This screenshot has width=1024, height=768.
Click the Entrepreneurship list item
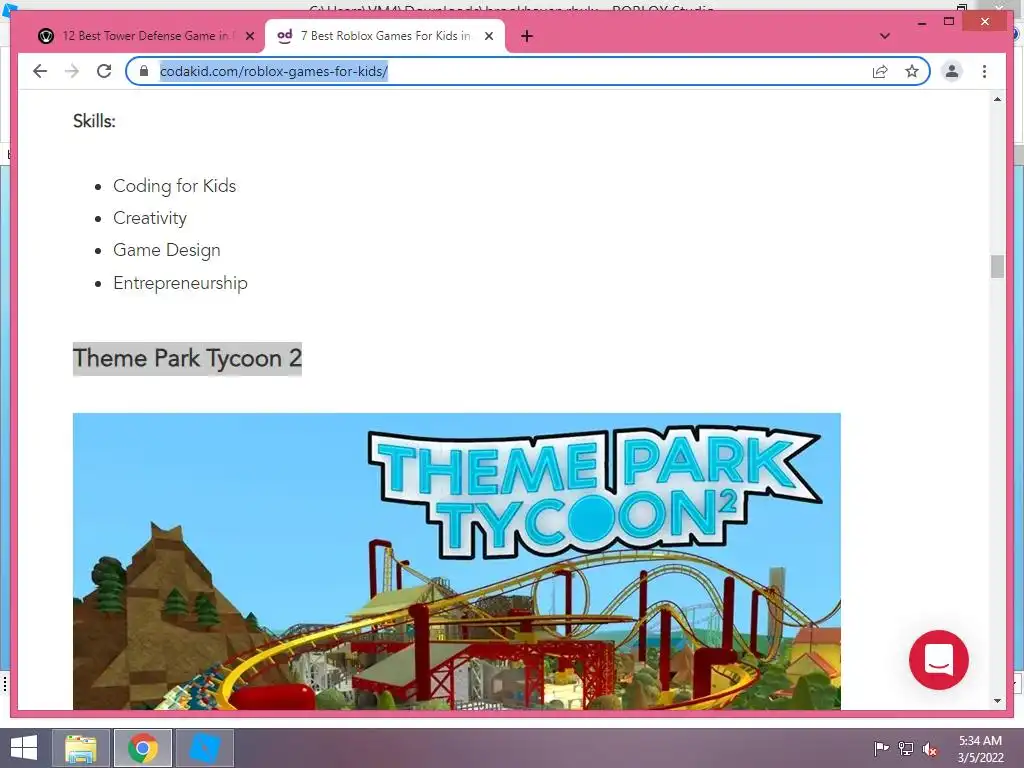[x=180, y=283]
